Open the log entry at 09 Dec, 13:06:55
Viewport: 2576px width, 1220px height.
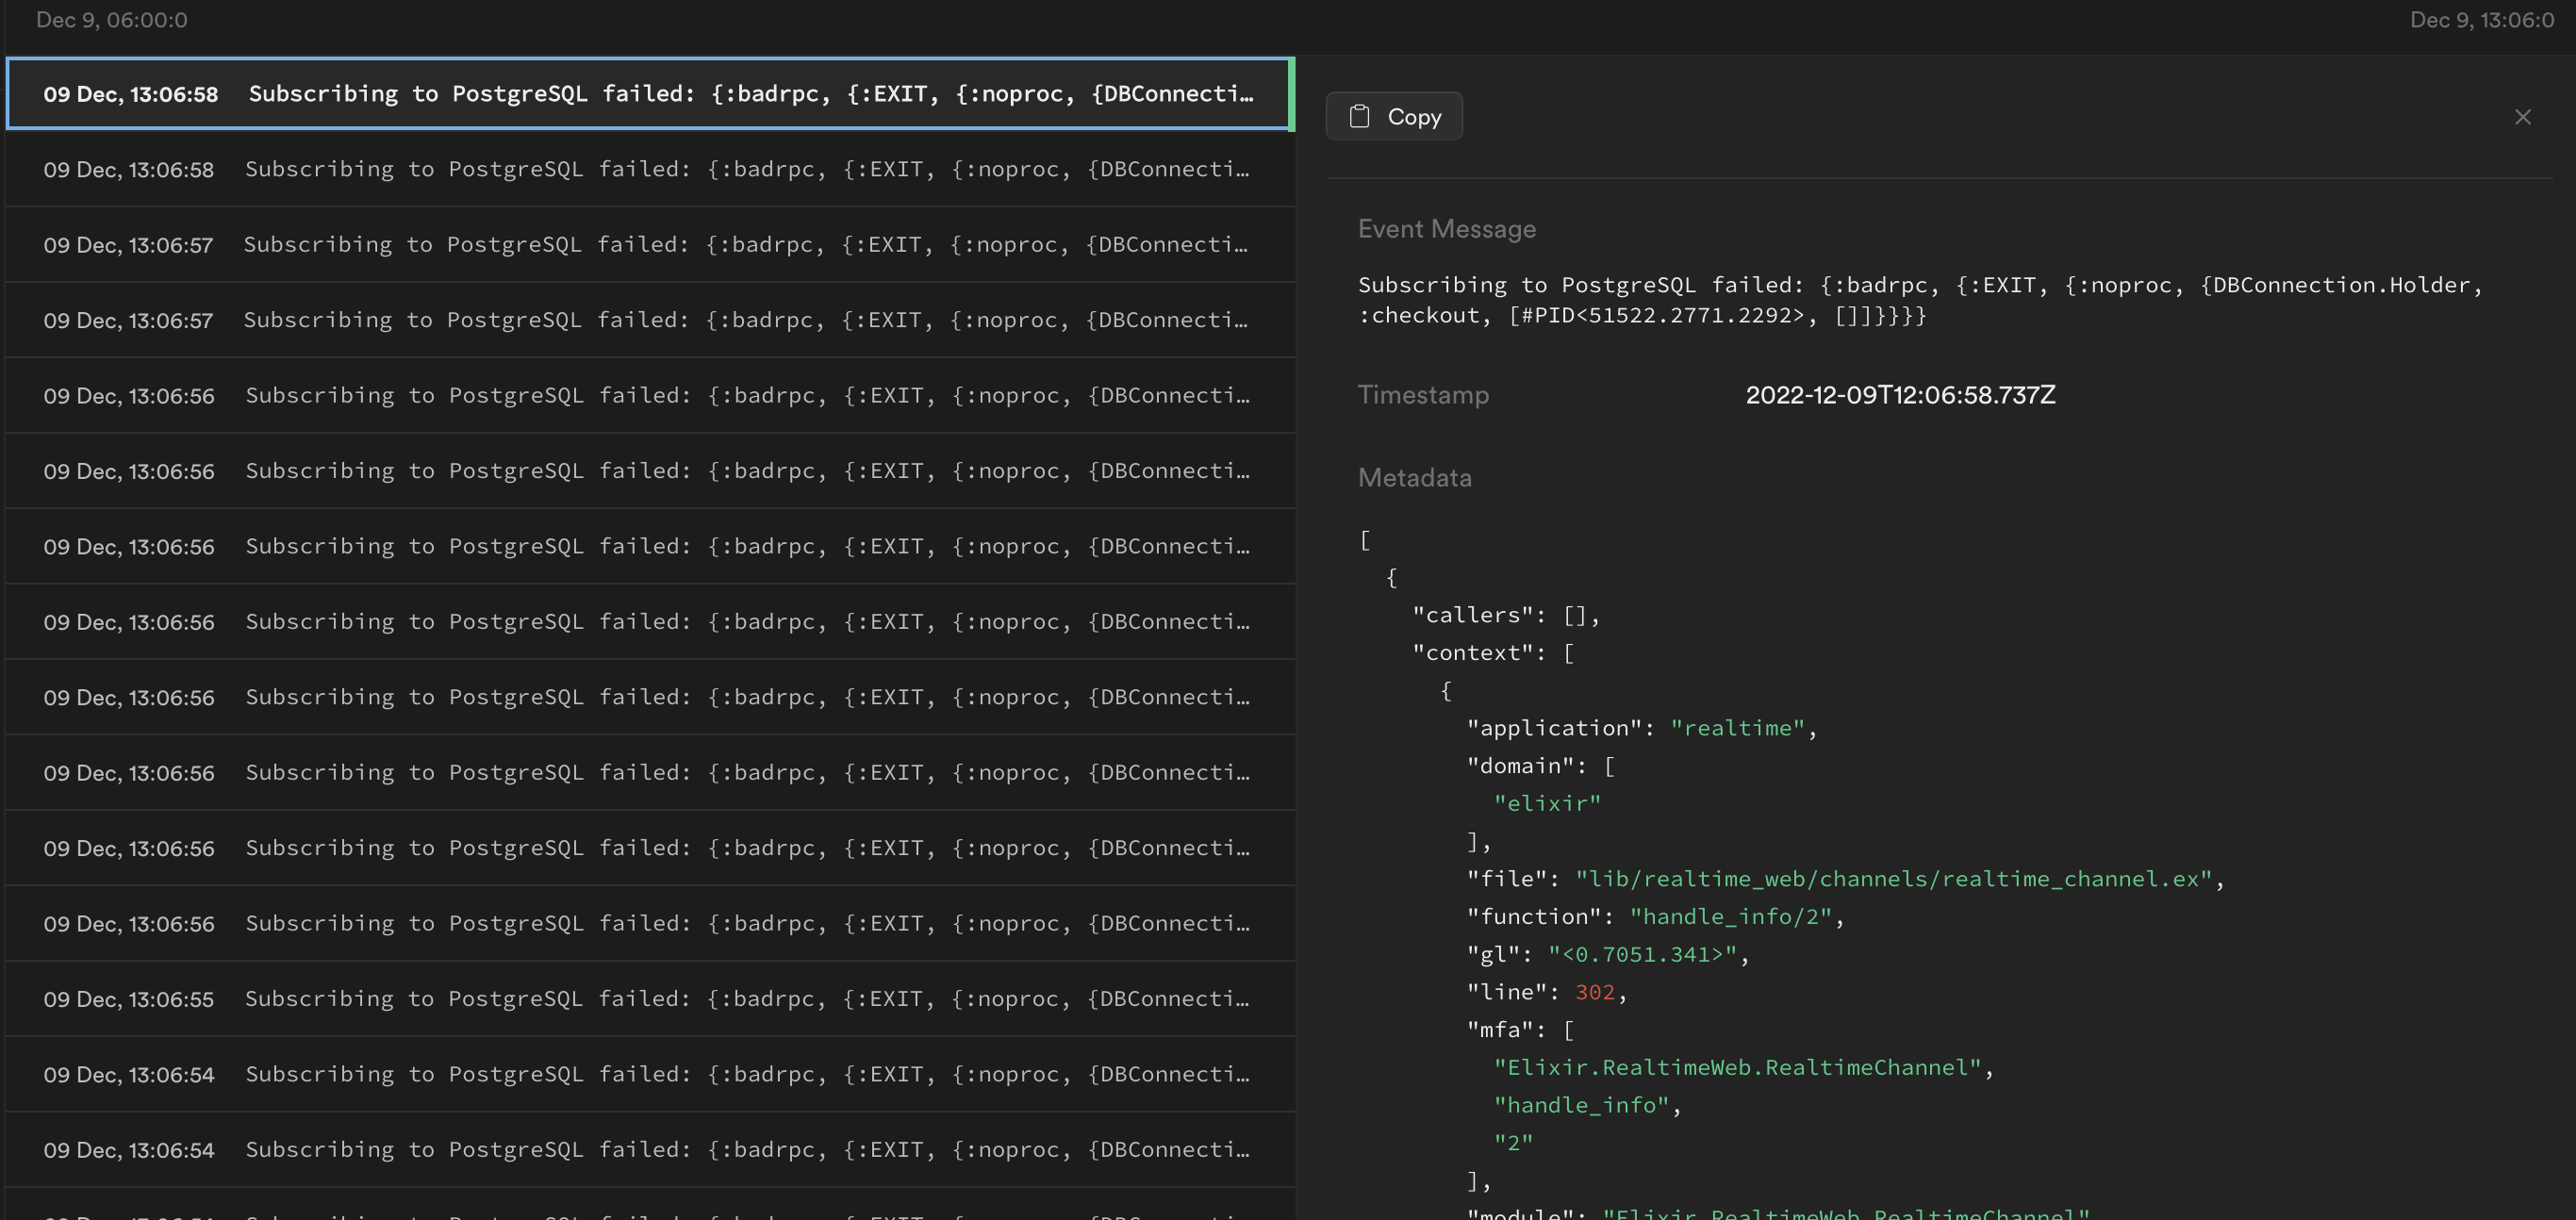[x=650, y=998]
